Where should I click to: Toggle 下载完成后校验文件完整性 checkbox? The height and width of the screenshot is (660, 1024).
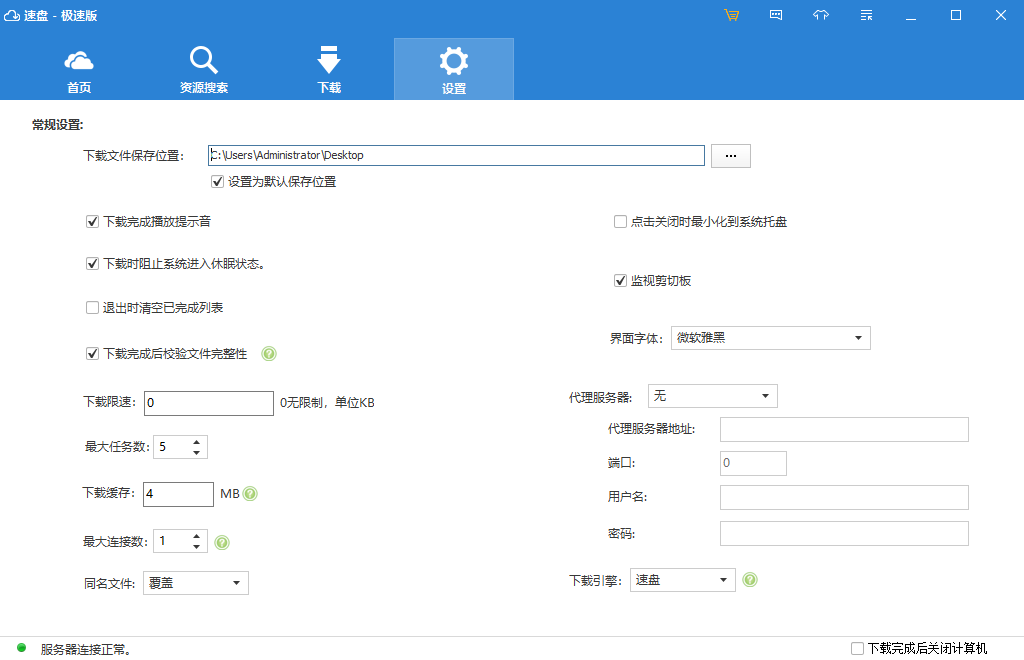tap(92, 354)
